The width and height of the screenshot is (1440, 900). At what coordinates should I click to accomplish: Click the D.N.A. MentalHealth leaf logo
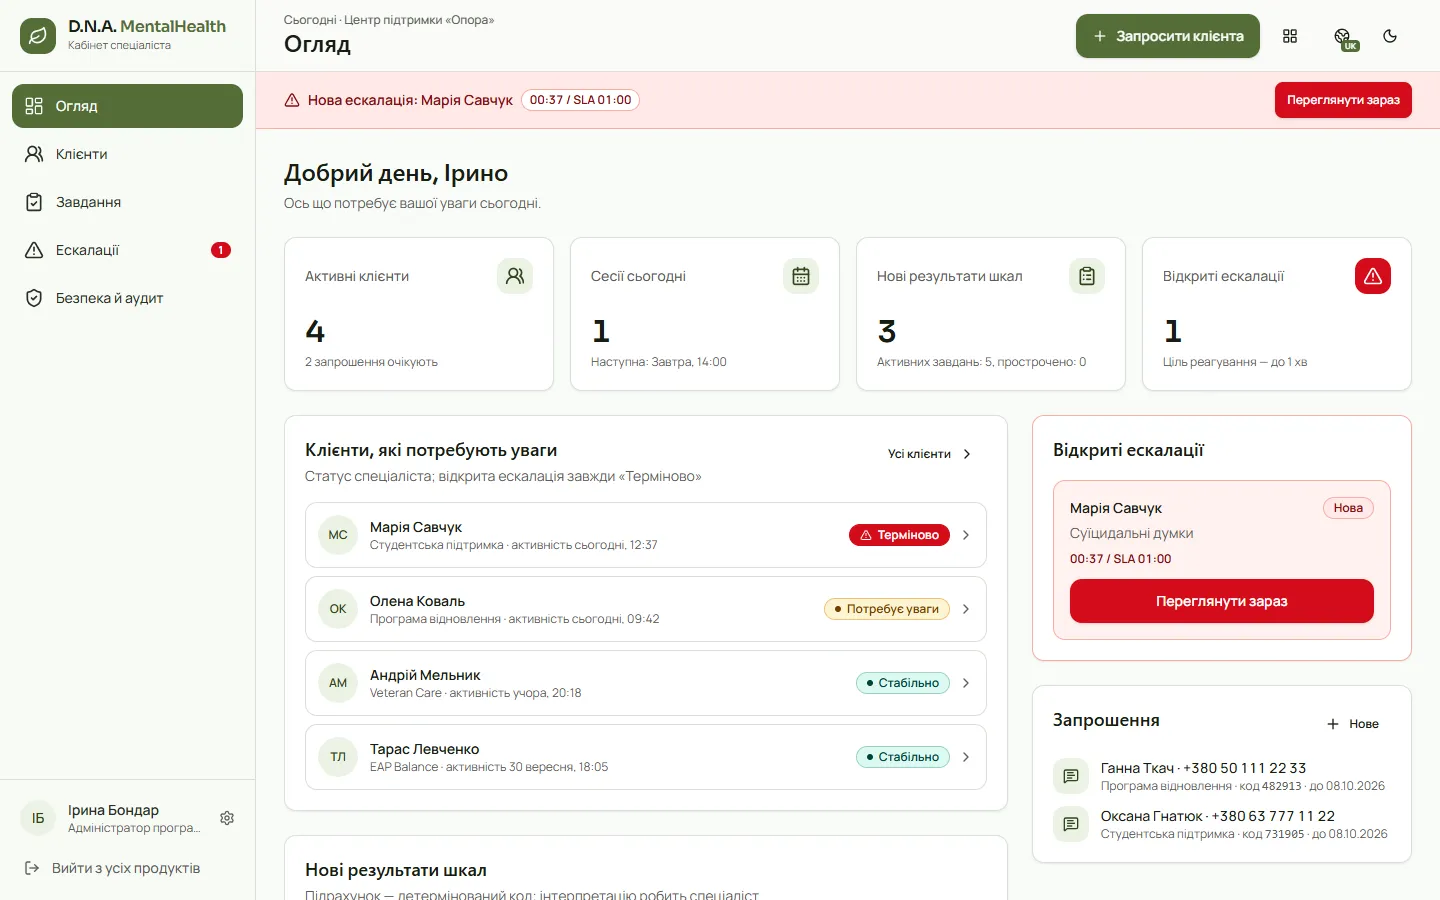[38, 36]
